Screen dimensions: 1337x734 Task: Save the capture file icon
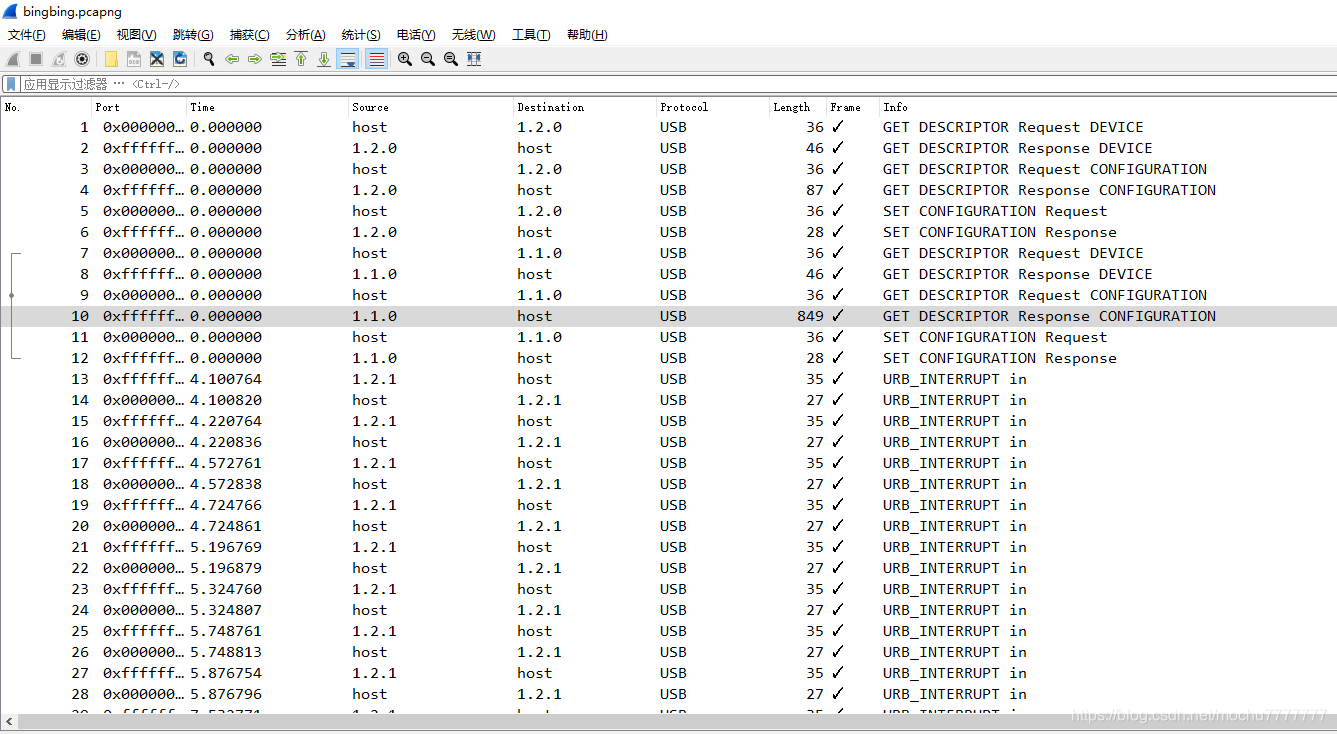tap(134, 59)
